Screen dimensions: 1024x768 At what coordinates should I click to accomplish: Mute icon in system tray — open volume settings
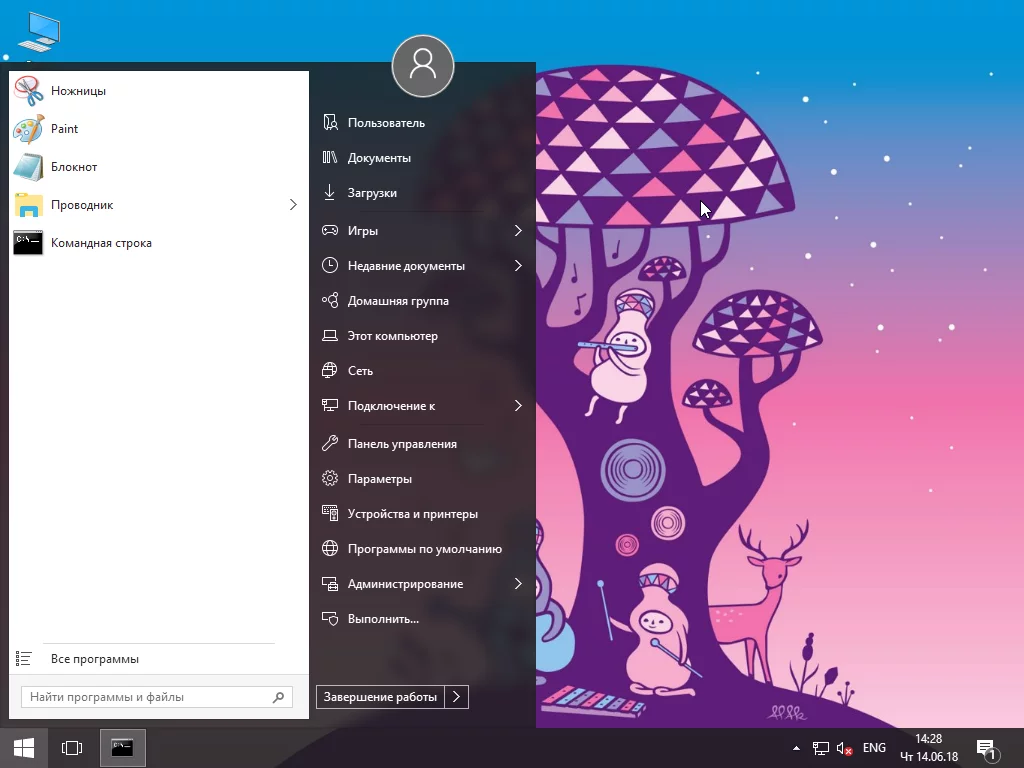844,747
